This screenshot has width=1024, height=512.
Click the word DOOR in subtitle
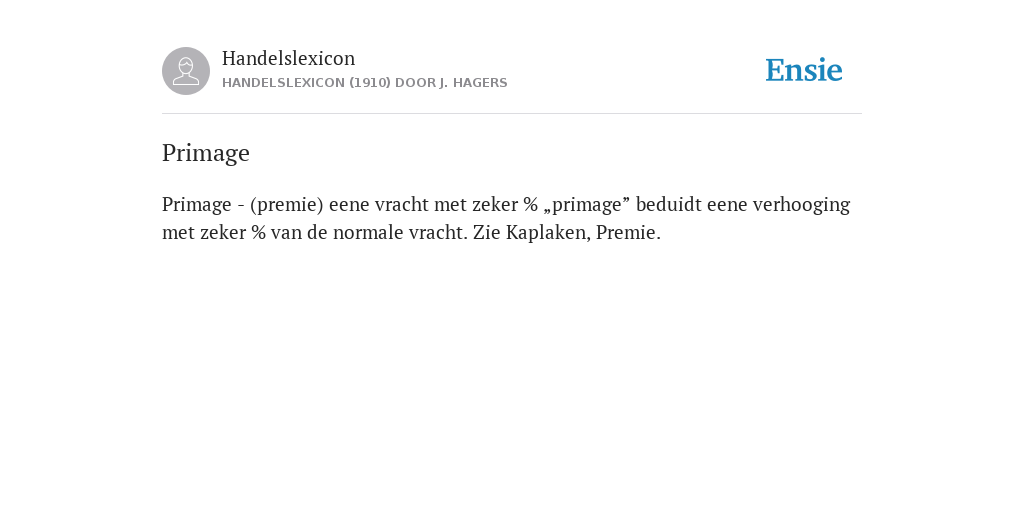(415, 83)
